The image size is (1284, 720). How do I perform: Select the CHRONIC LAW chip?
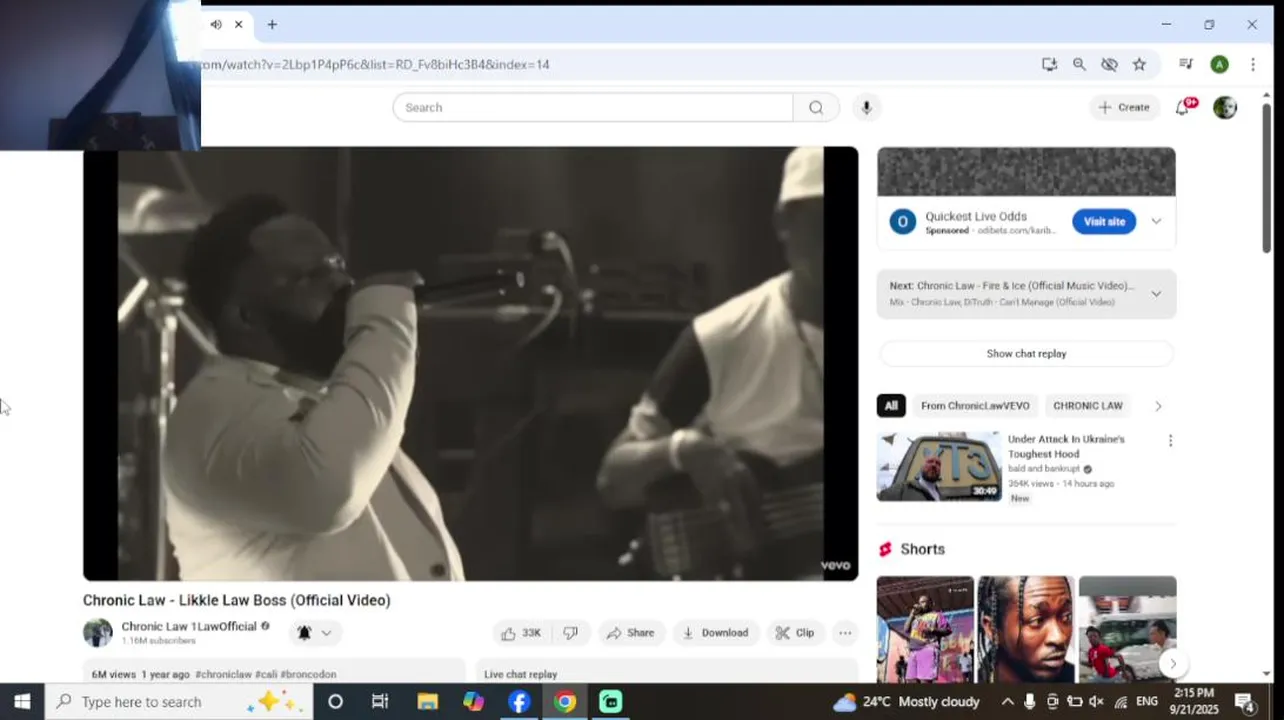click(1088, 406)
